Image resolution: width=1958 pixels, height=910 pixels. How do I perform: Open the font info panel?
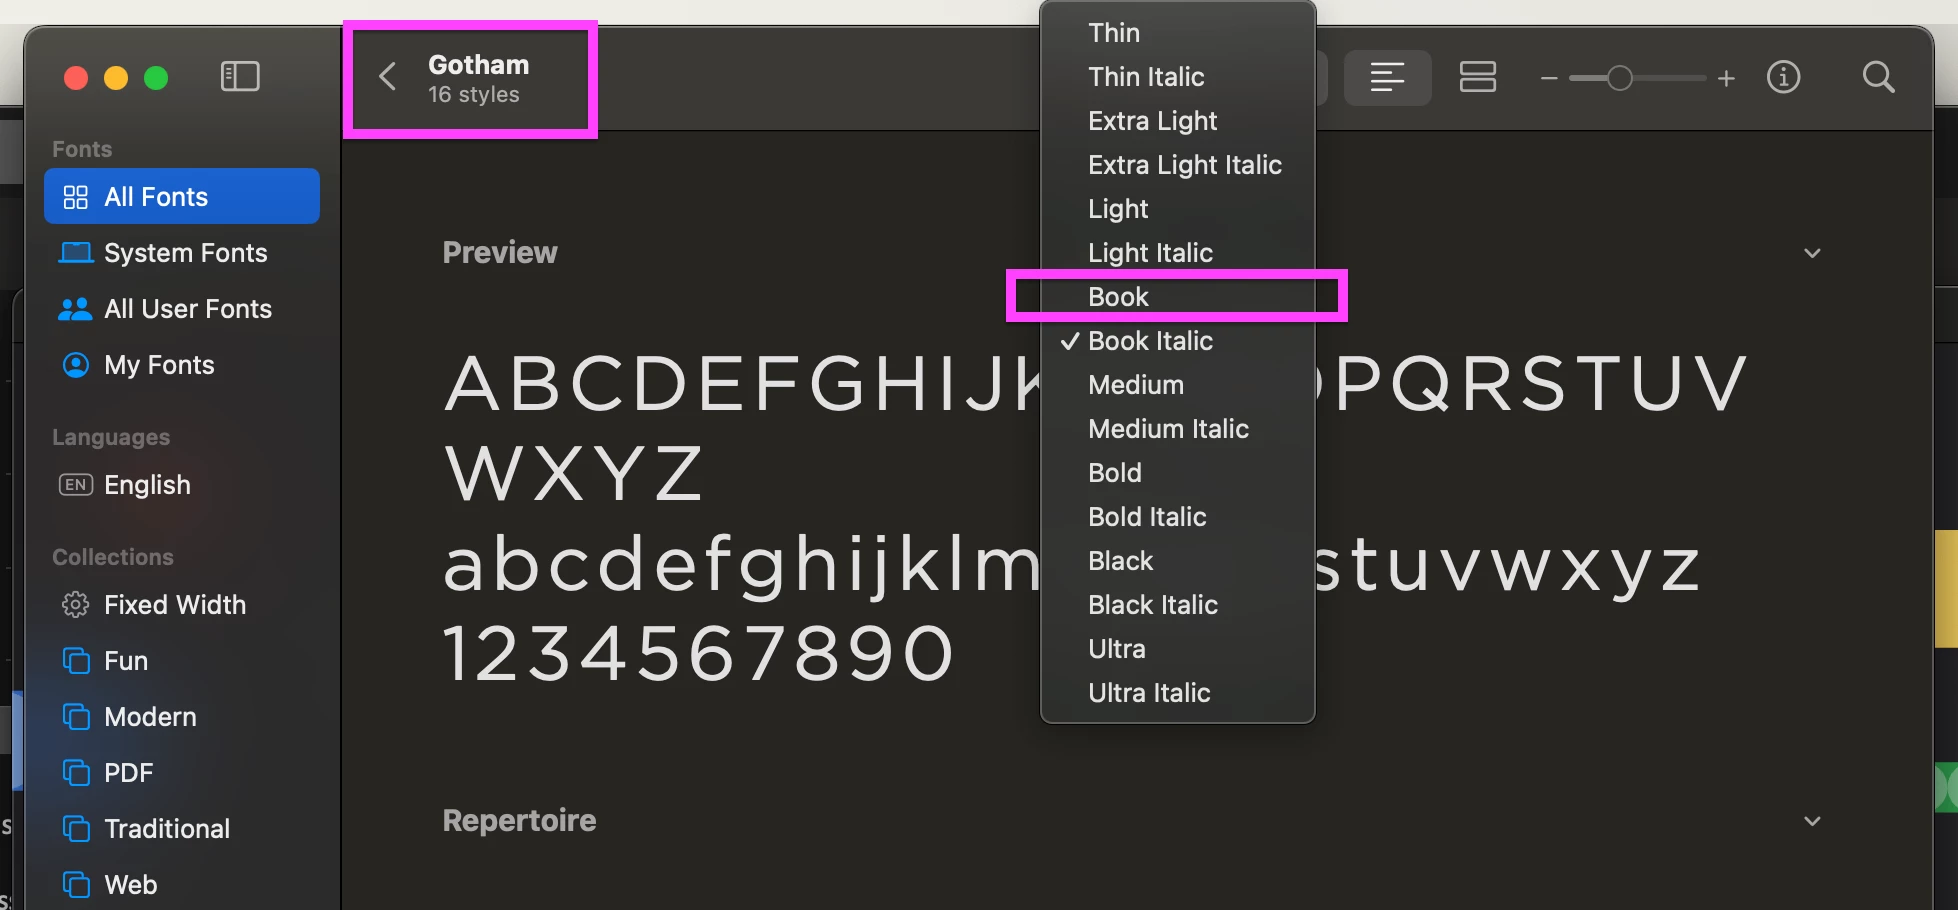[1783, 77]
